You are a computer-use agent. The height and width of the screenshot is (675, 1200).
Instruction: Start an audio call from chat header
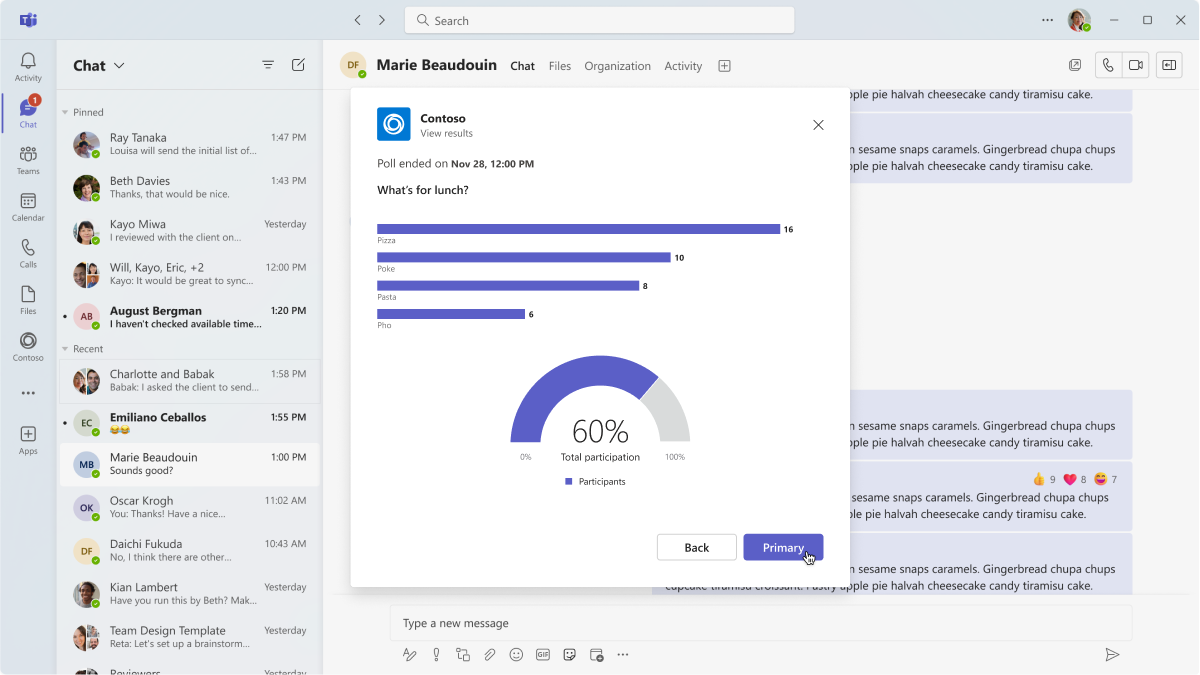(x=1108, y=65)
